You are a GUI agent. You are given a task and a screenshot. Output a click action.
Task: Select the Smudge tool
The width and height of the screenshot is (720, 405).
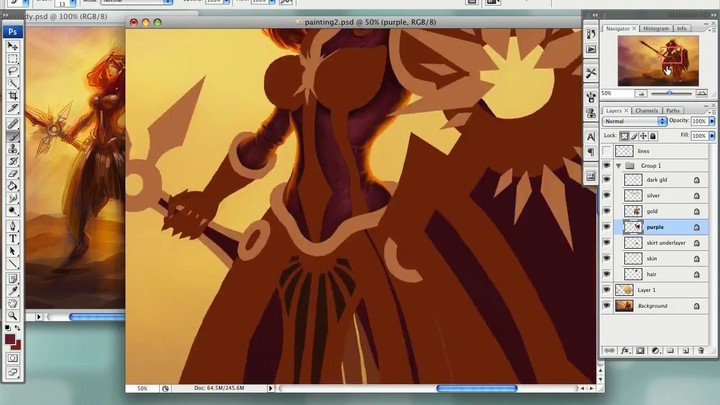click(12, 198)
